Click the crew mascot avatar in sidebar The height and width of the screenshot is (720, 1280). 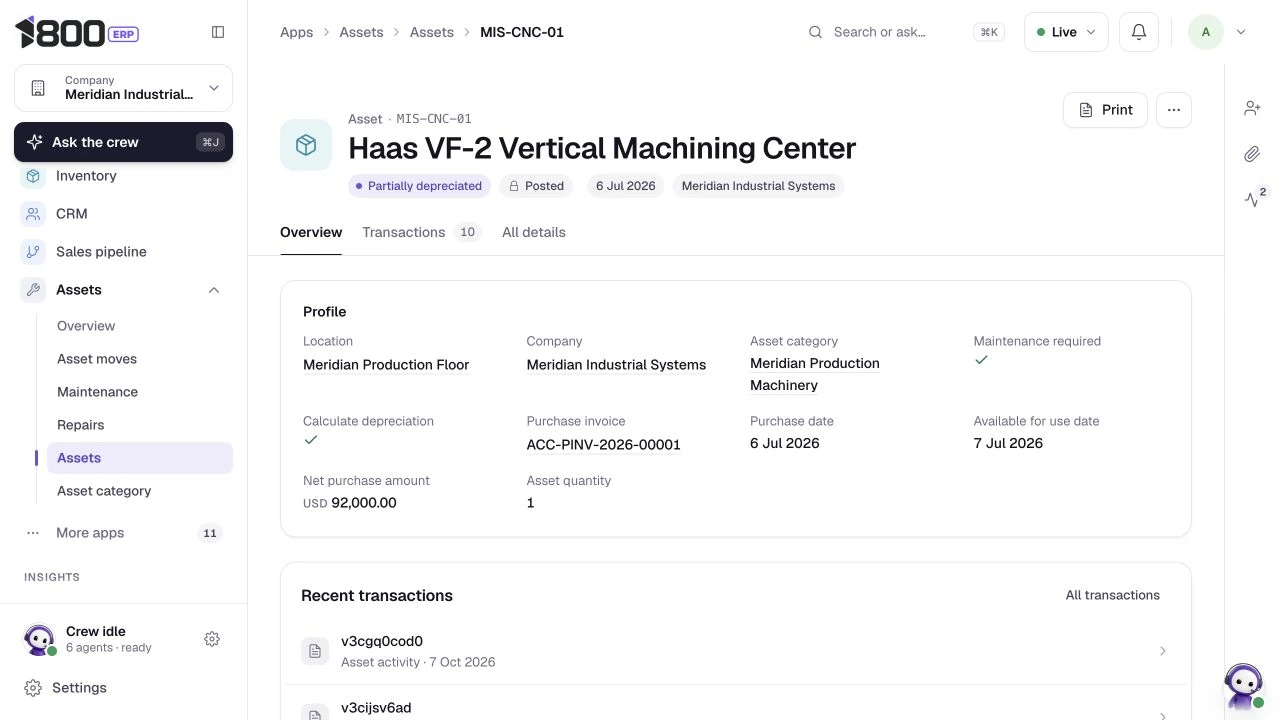(x=39, y=639)
